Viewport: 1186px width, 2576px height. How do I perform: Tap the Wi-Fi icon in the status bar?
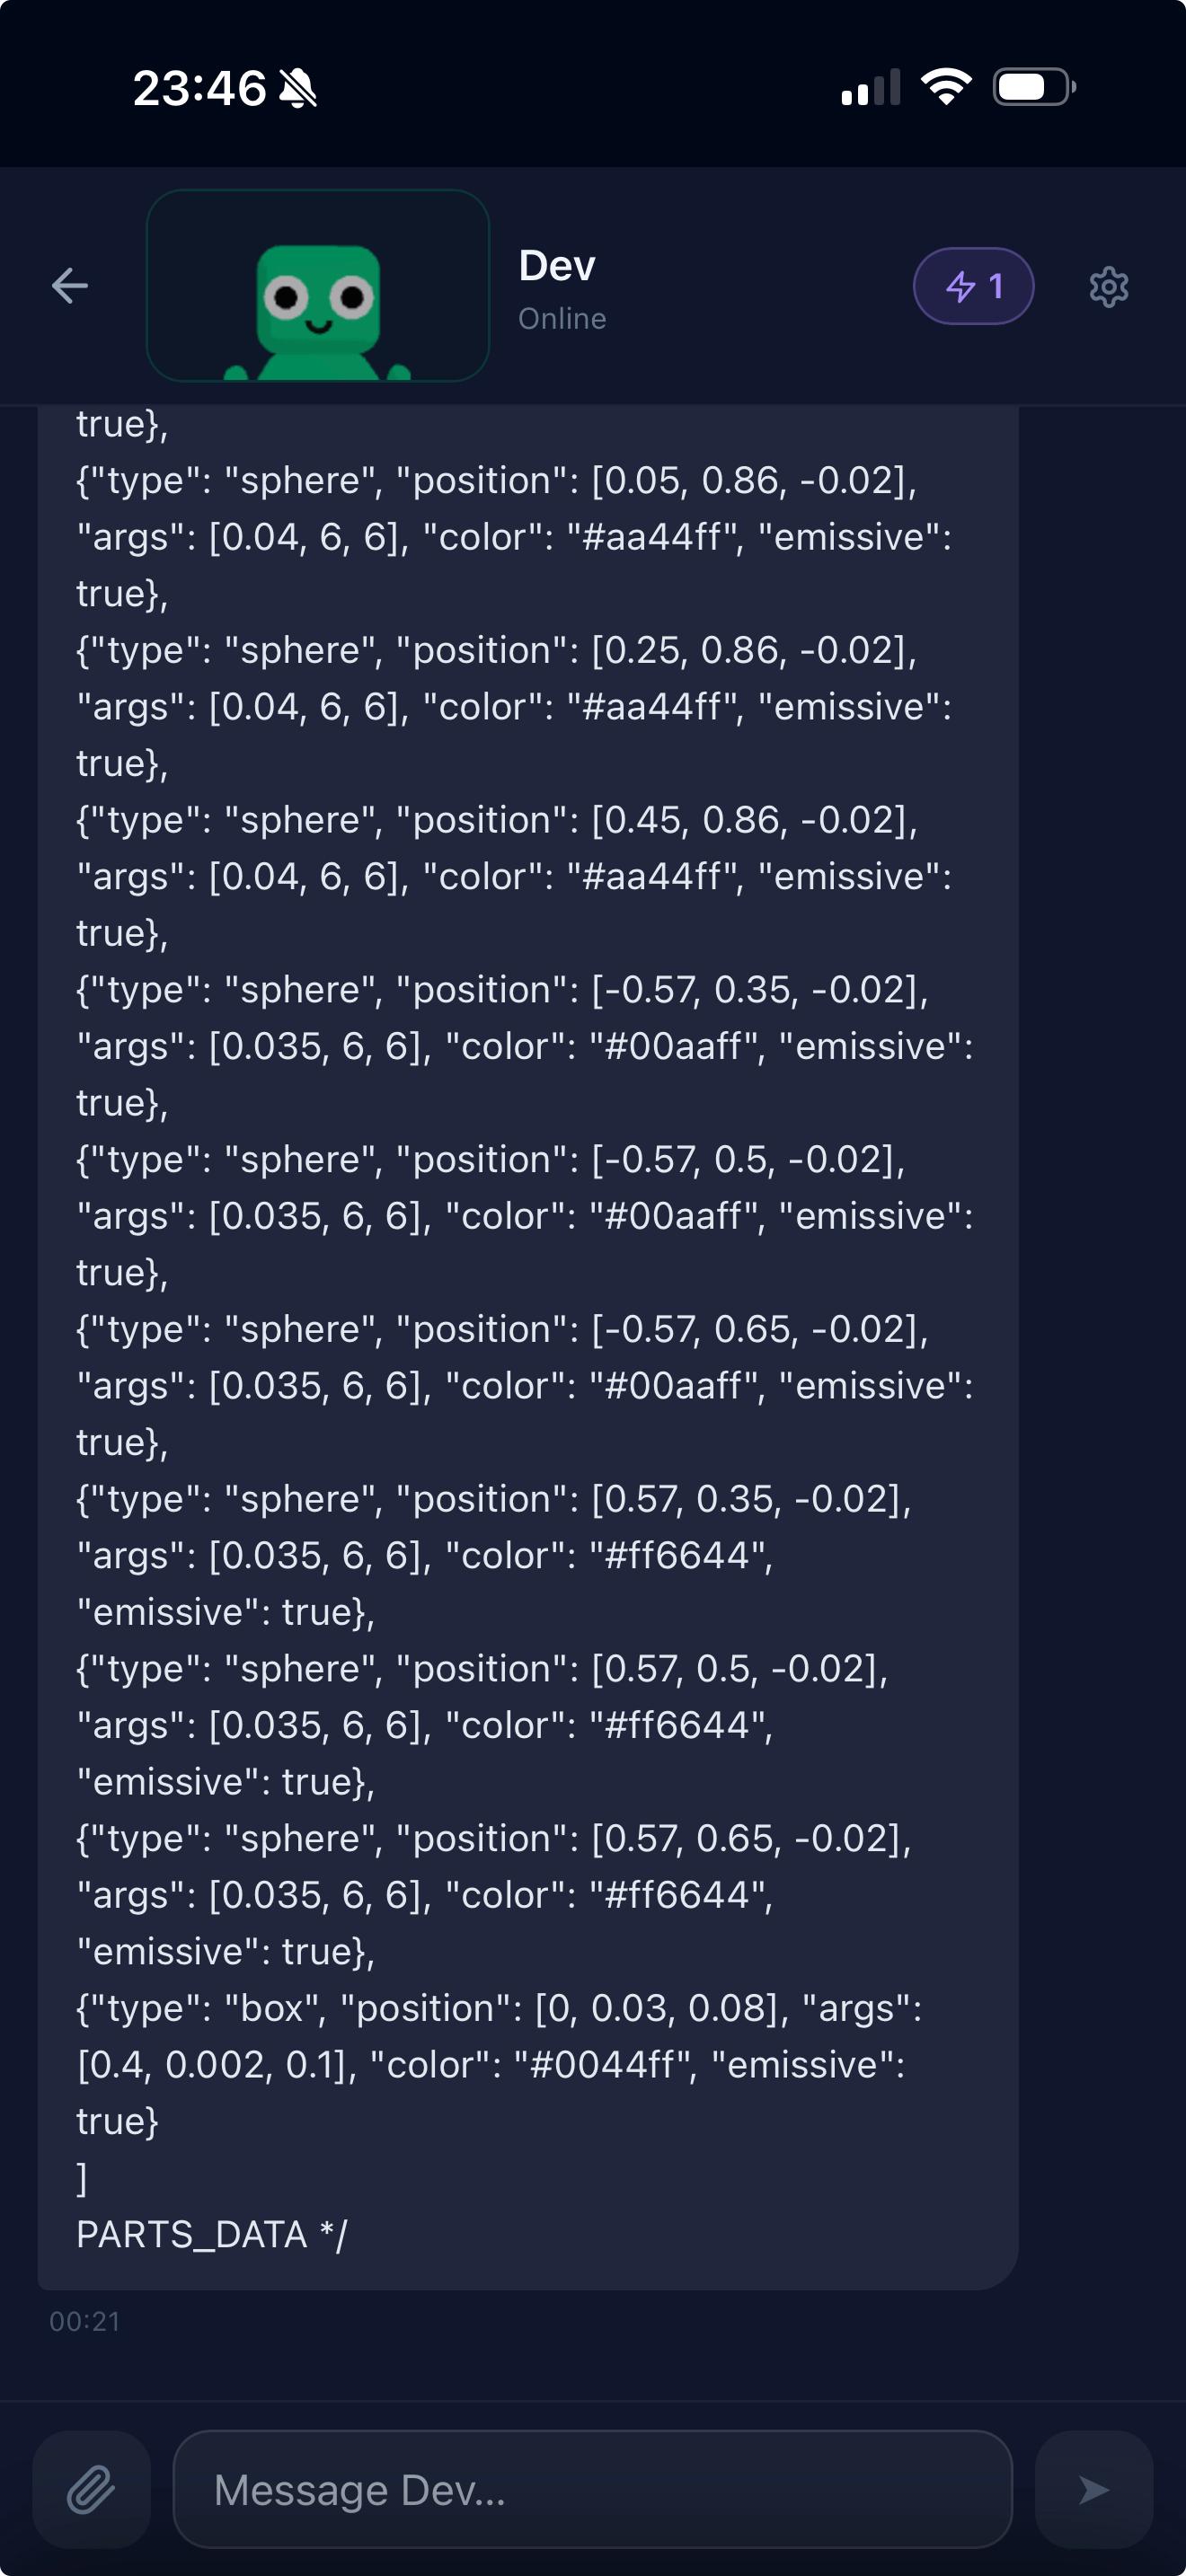tap(946, 87)
